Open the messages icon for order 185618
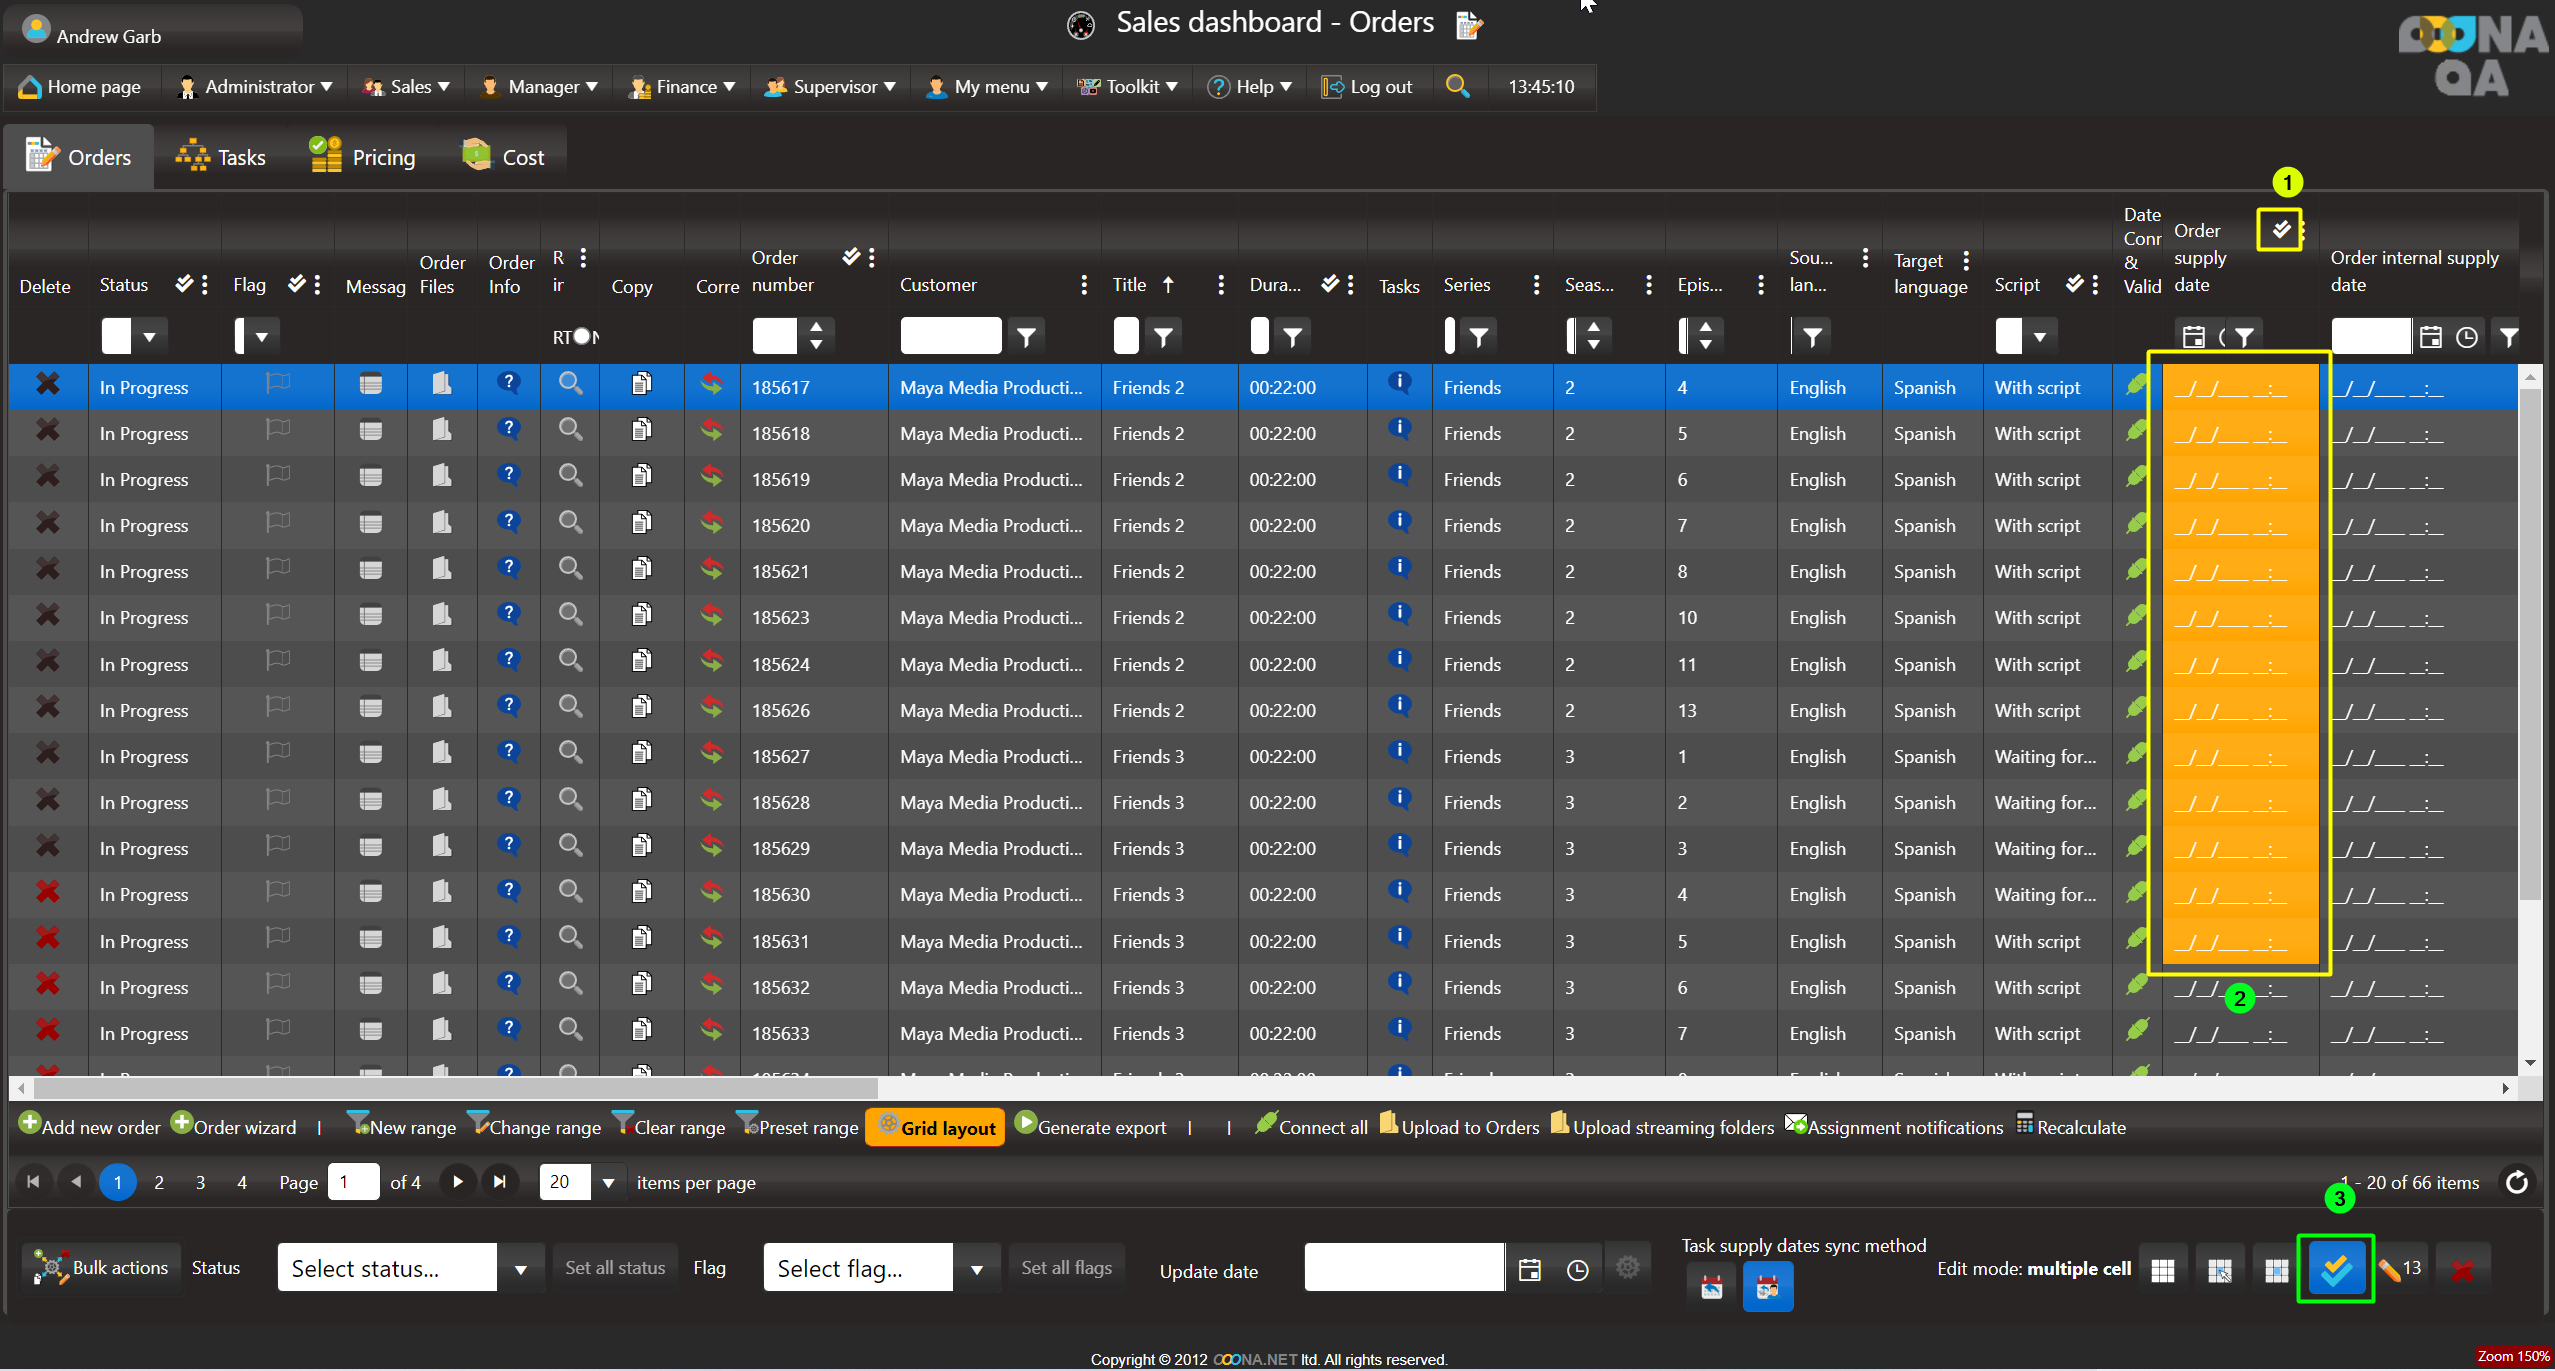Screen dimensions: 2555x1371 [371, 431]
